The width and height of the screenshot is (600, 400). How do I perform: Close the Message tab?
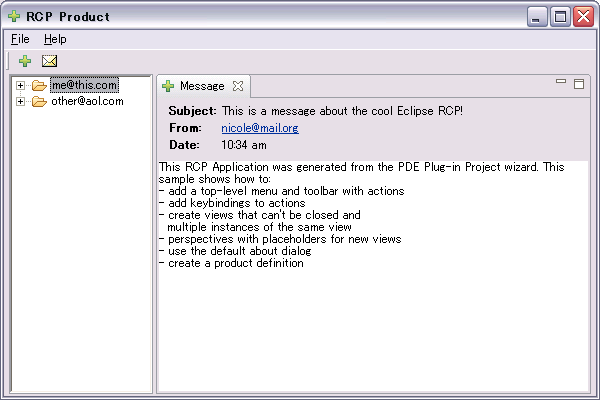[238, 86]
